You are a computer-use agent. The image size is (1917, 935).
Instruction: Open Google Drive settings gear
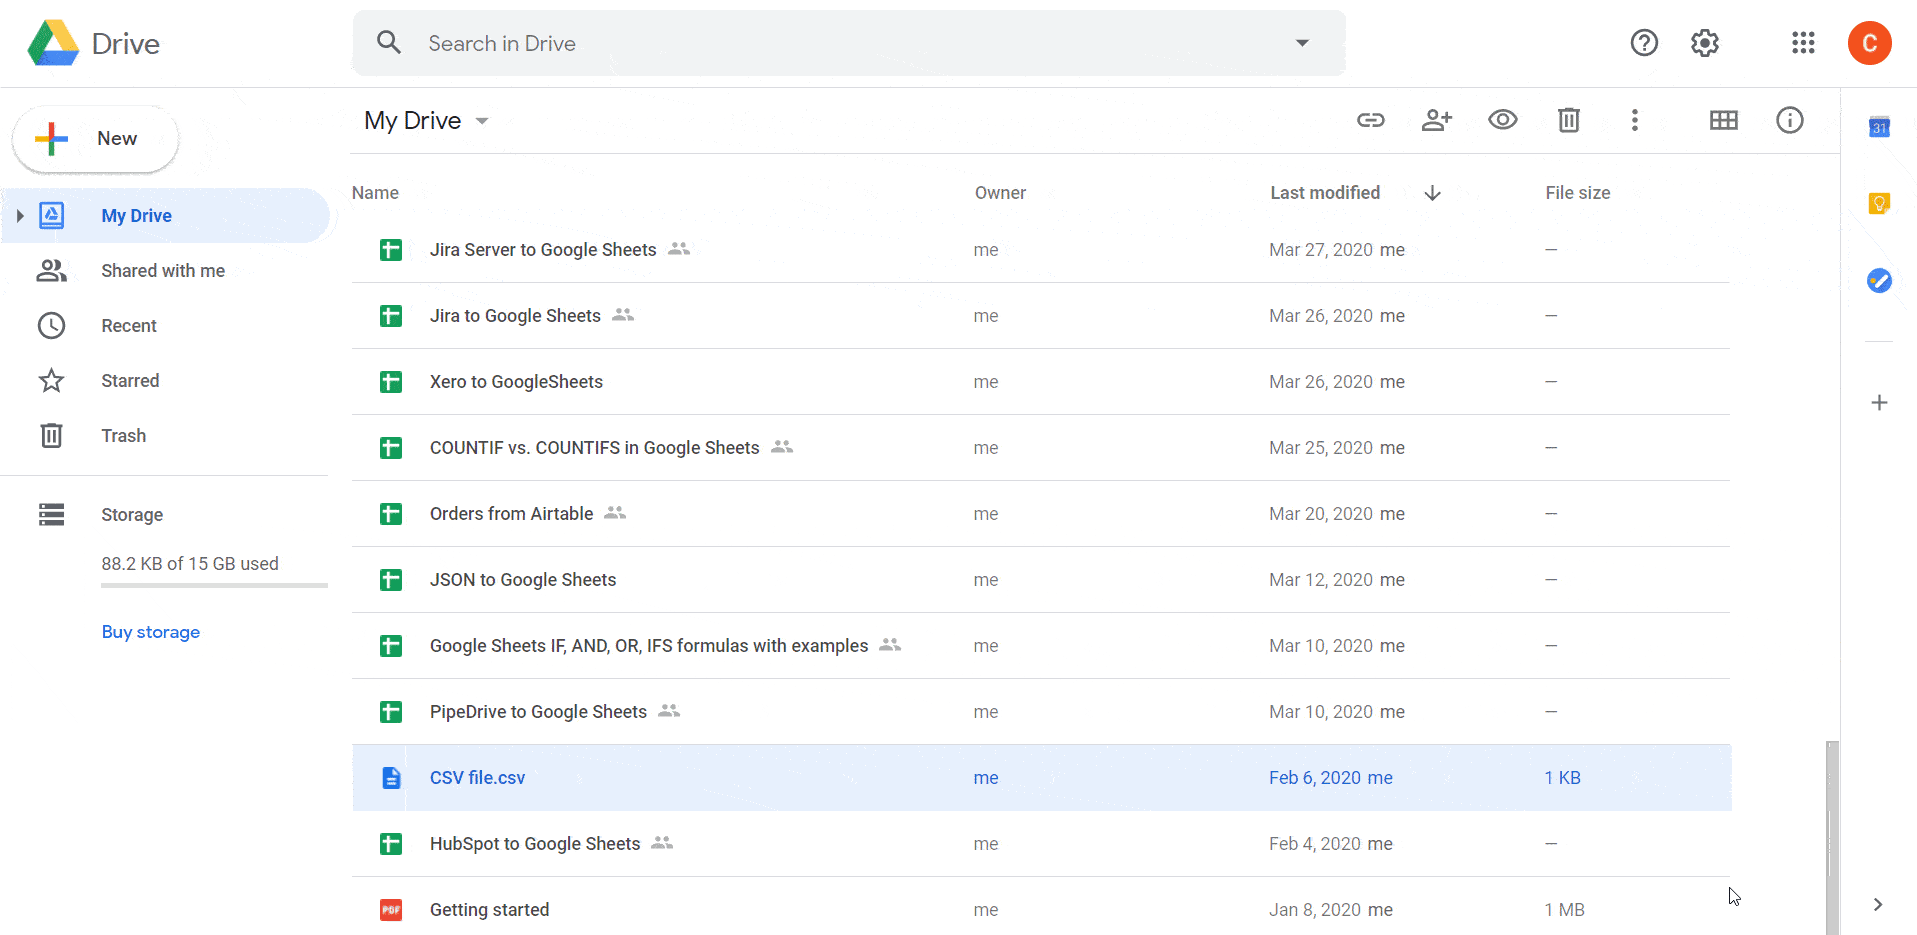tap(1704, 43)
